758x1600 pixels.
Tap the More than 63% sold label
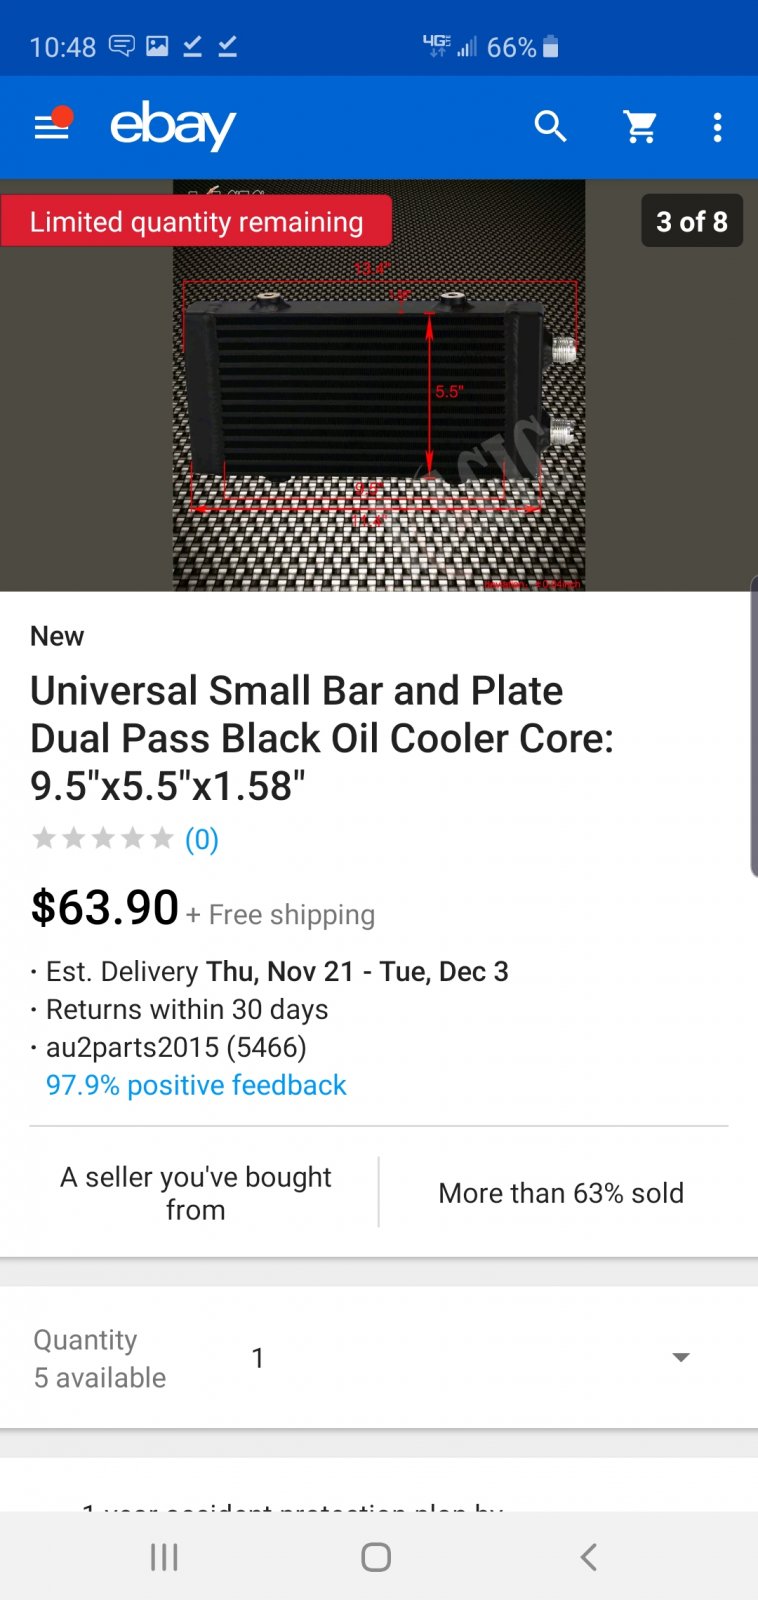pos(561,1193)
